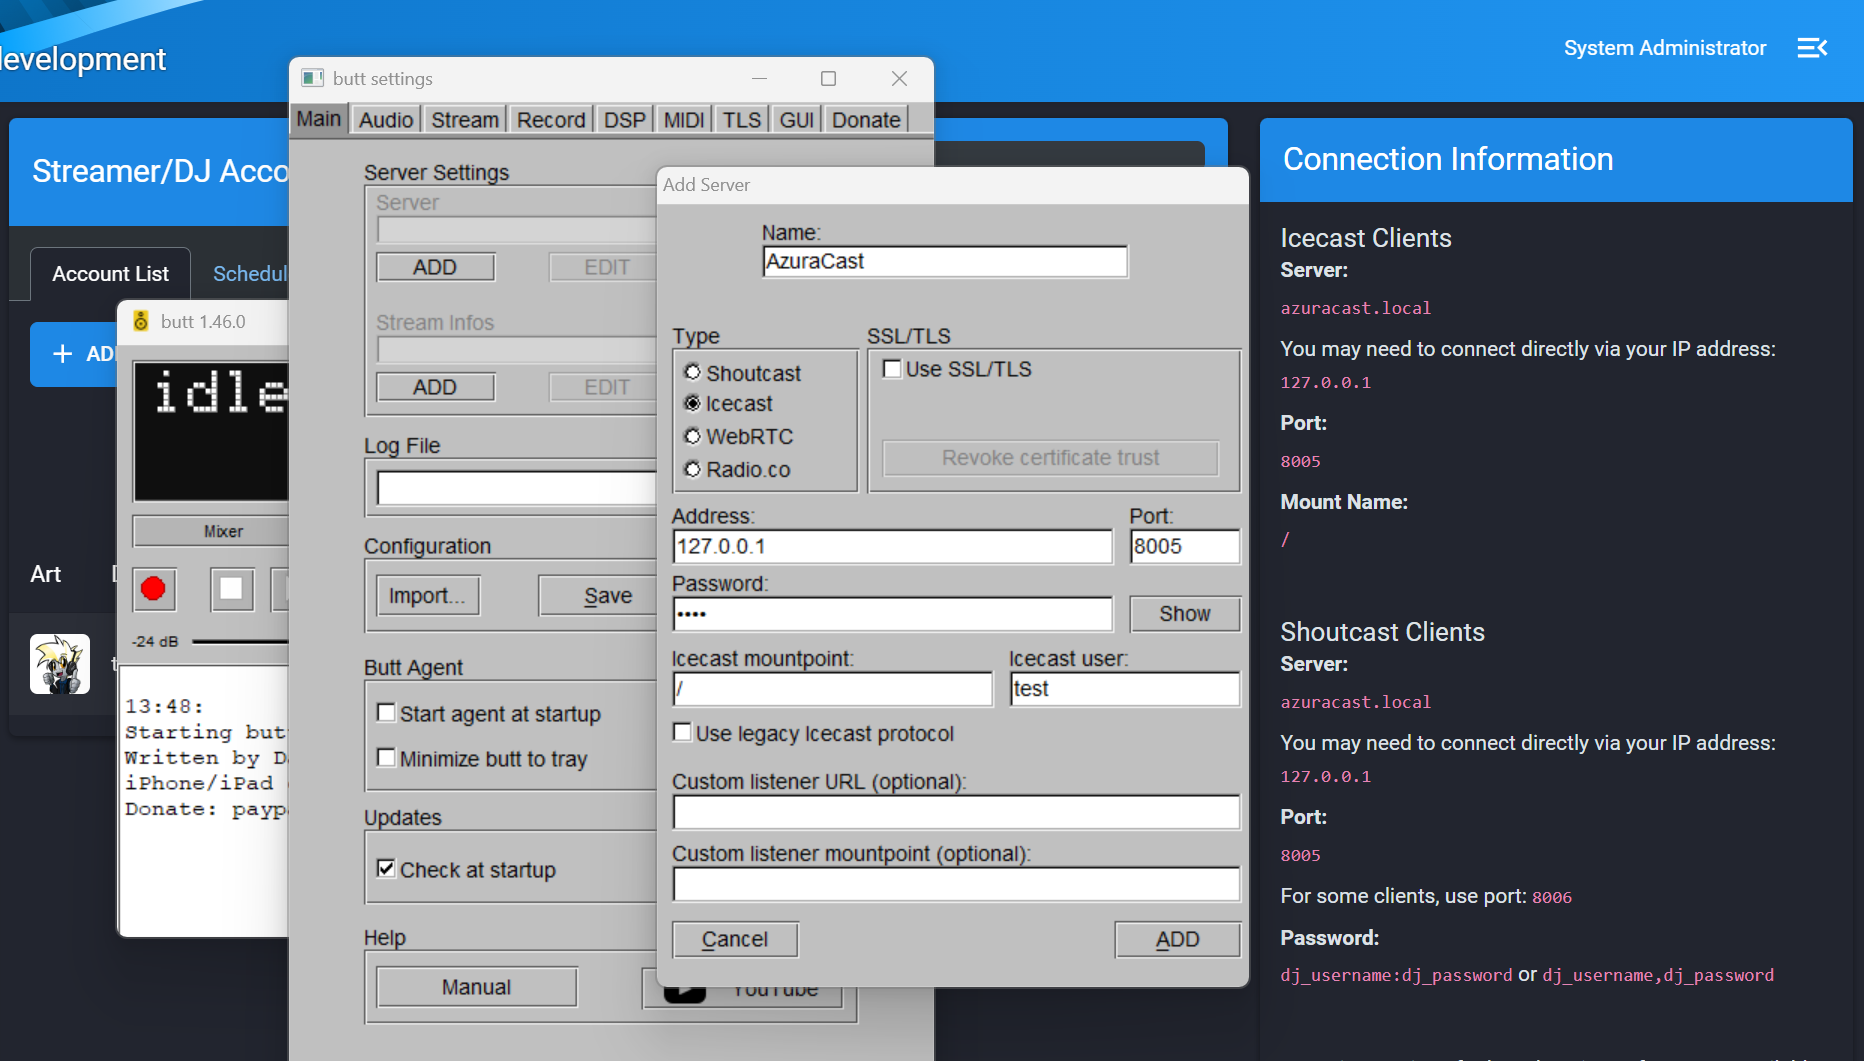Show the hidden password

(x=1185, y=614)
